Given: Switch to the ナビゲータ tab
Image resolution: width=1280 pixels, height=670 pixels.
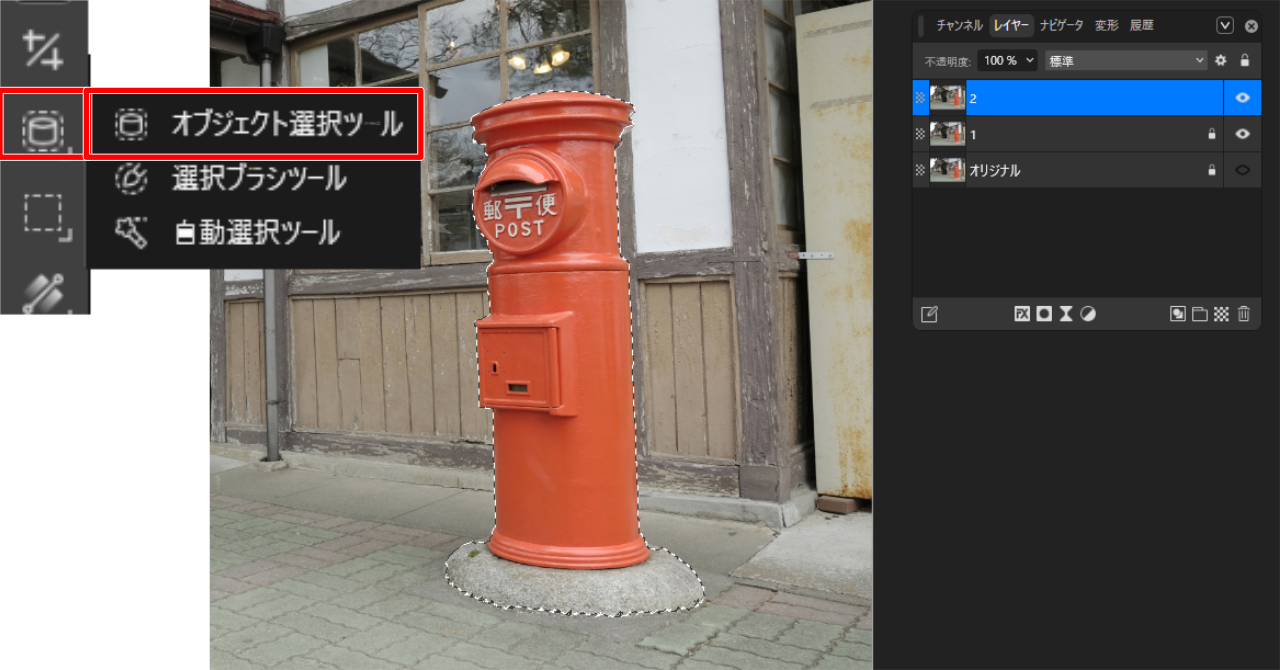Looking at the screenshot, I should (x=1061, y=26).
